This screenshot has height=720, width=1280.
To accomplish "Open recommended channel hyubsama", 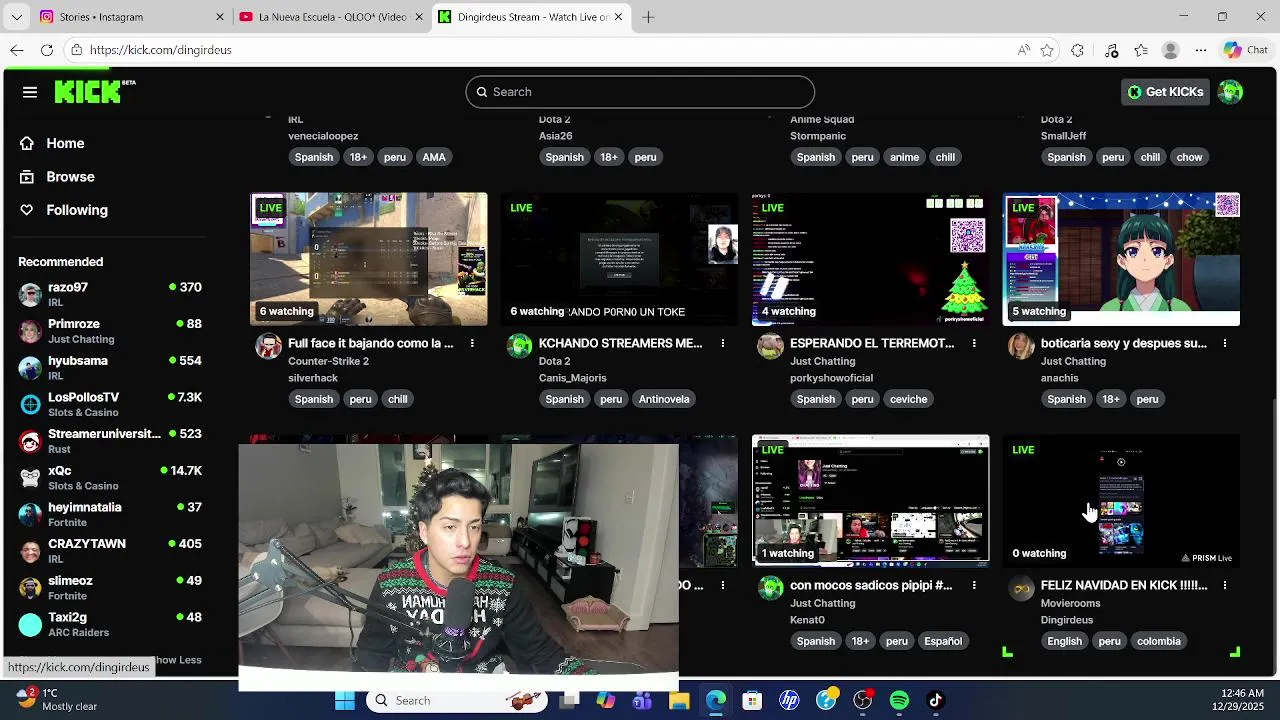I will [x=110, y=368].
